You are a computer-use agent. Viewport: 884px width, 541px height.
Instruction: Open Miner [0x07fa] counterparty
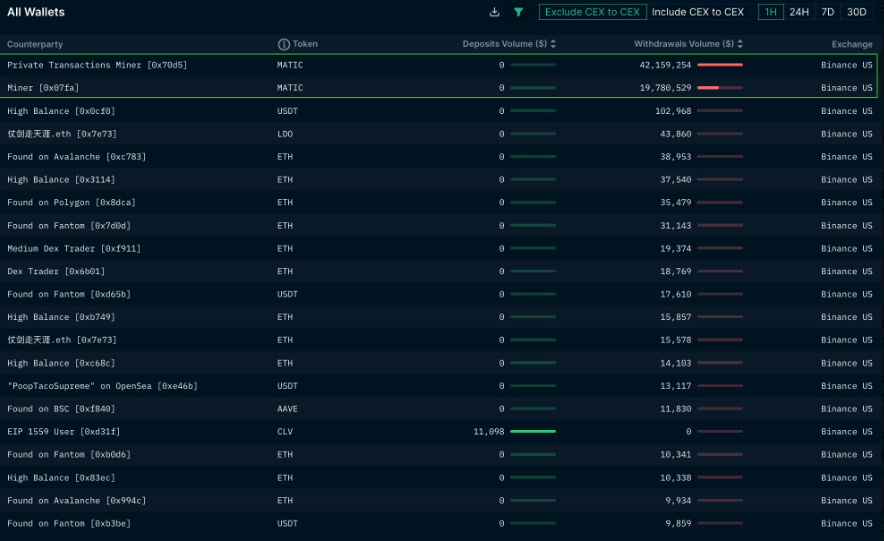tap(43, 88)
